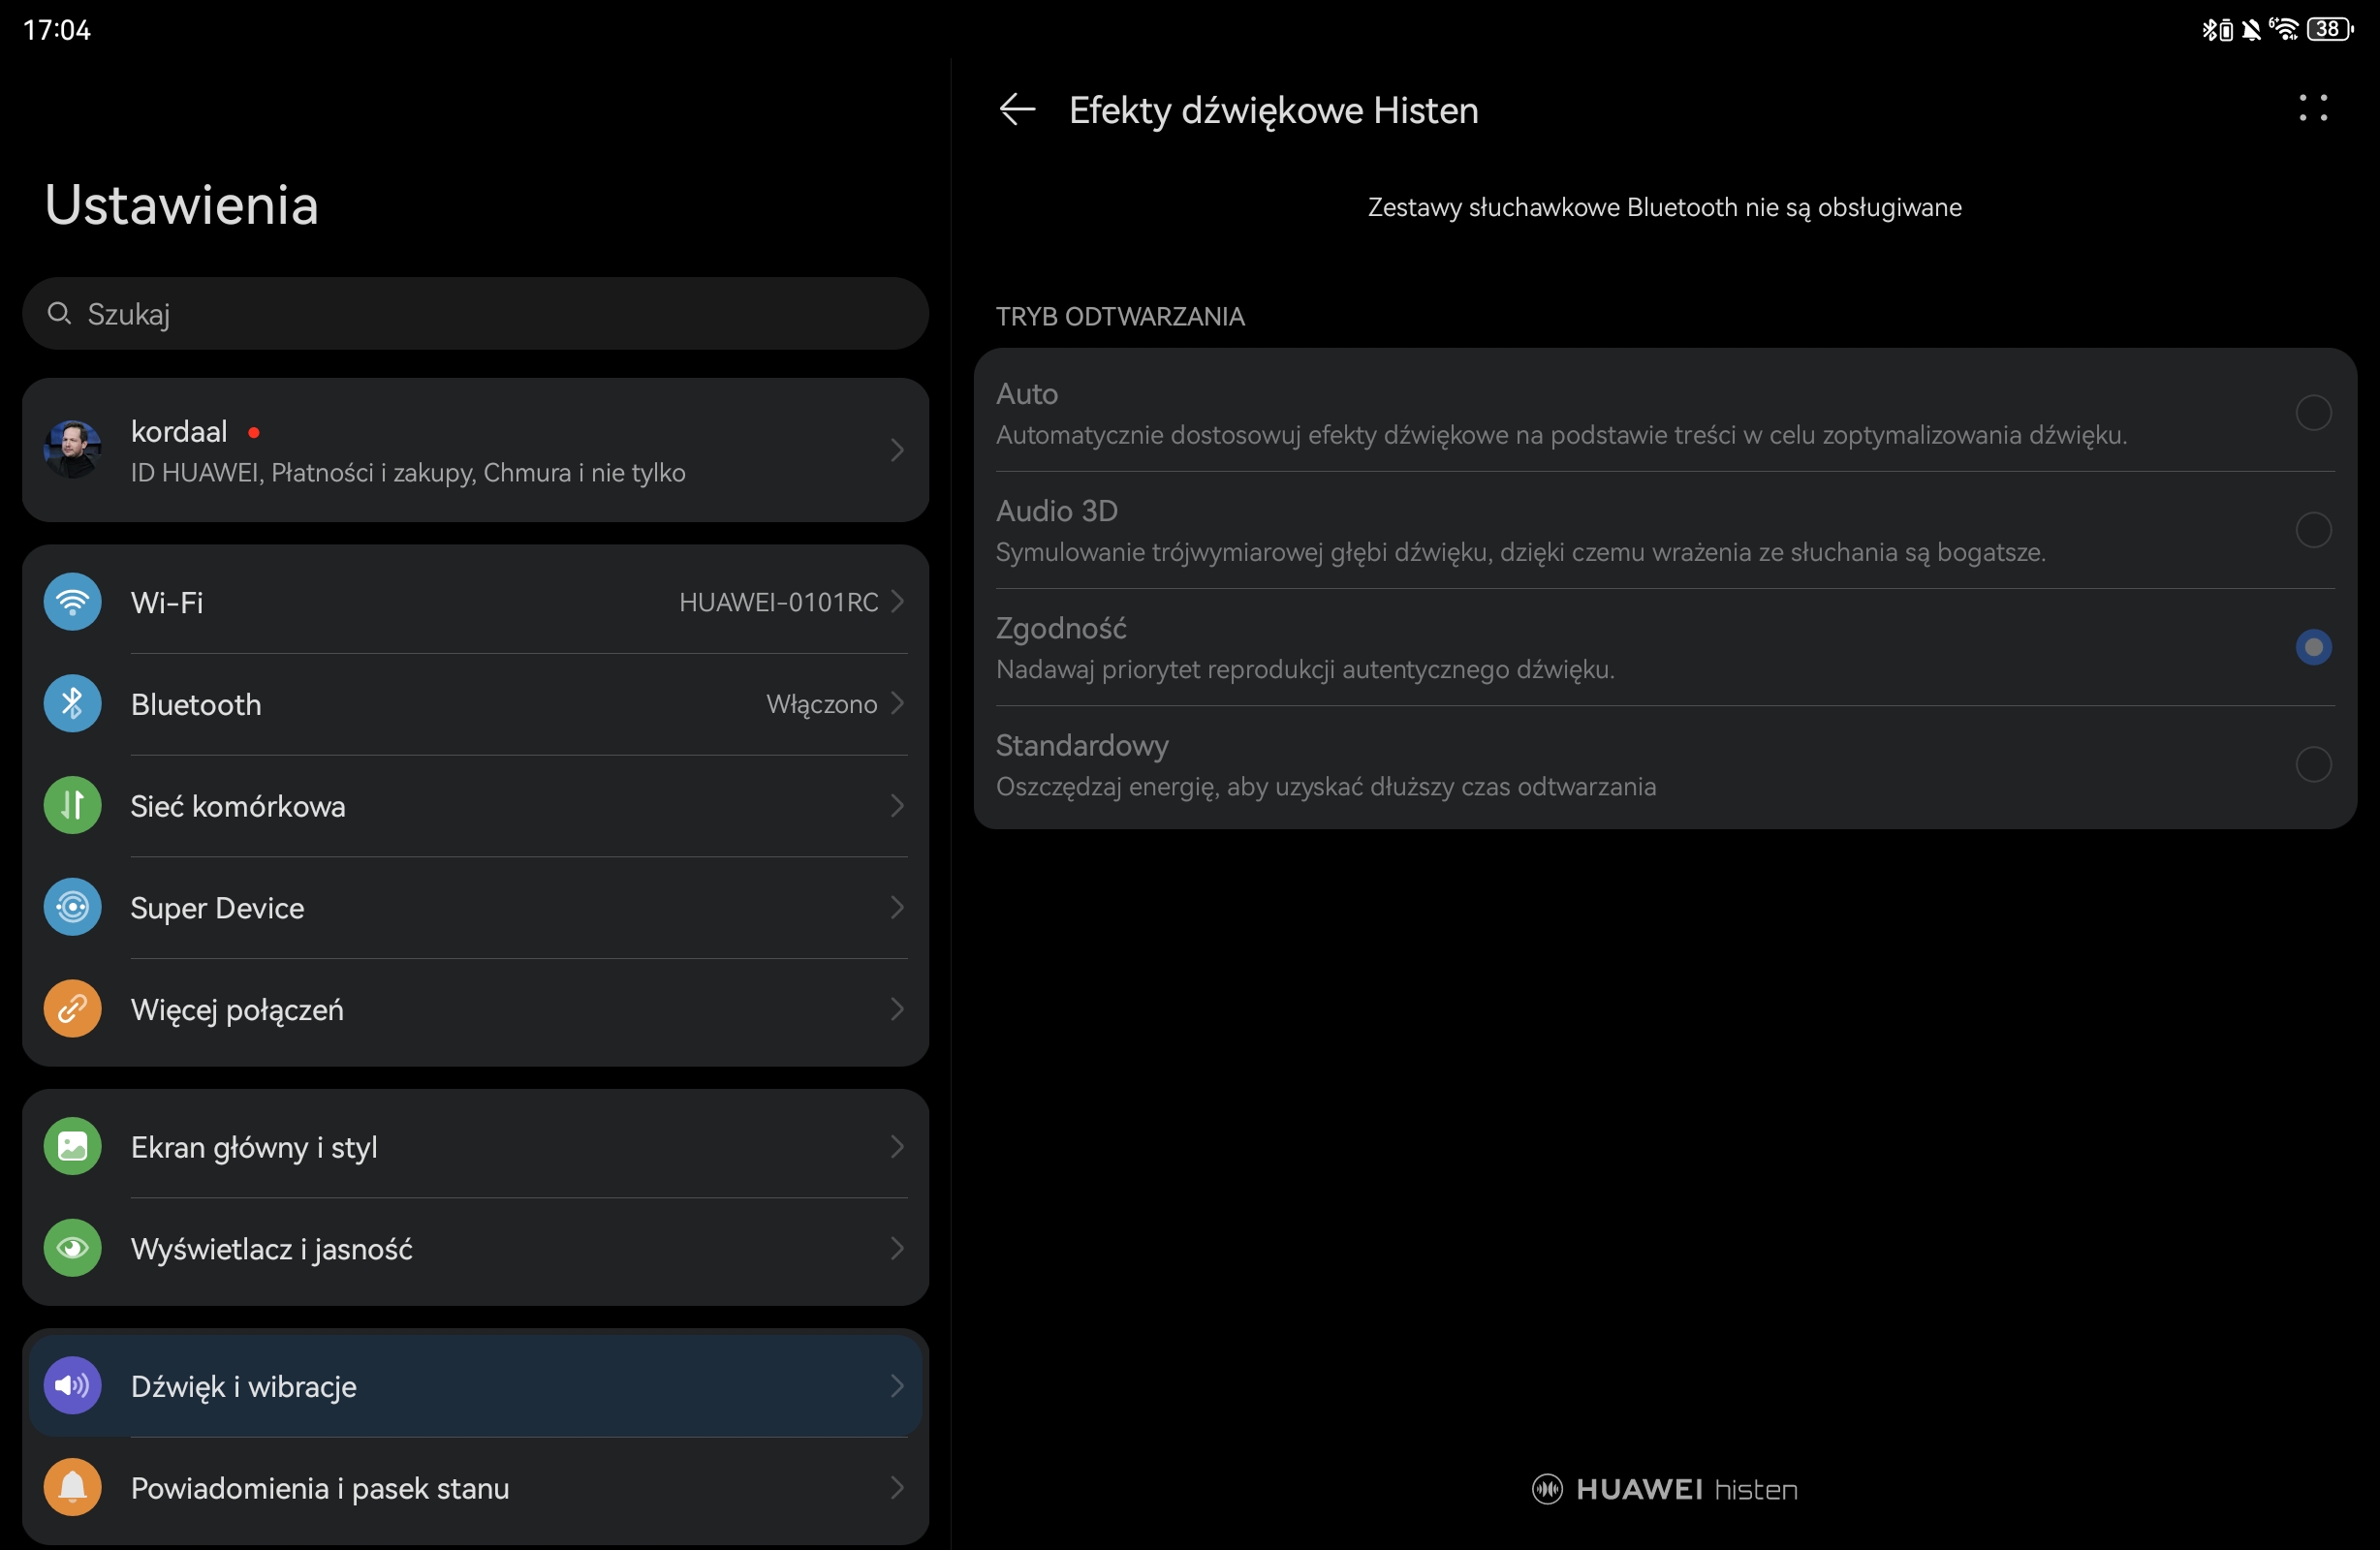Go back using the arrow icon
The image size is (2380, 1550).
pyautogui.click(x=1017, y=109)
